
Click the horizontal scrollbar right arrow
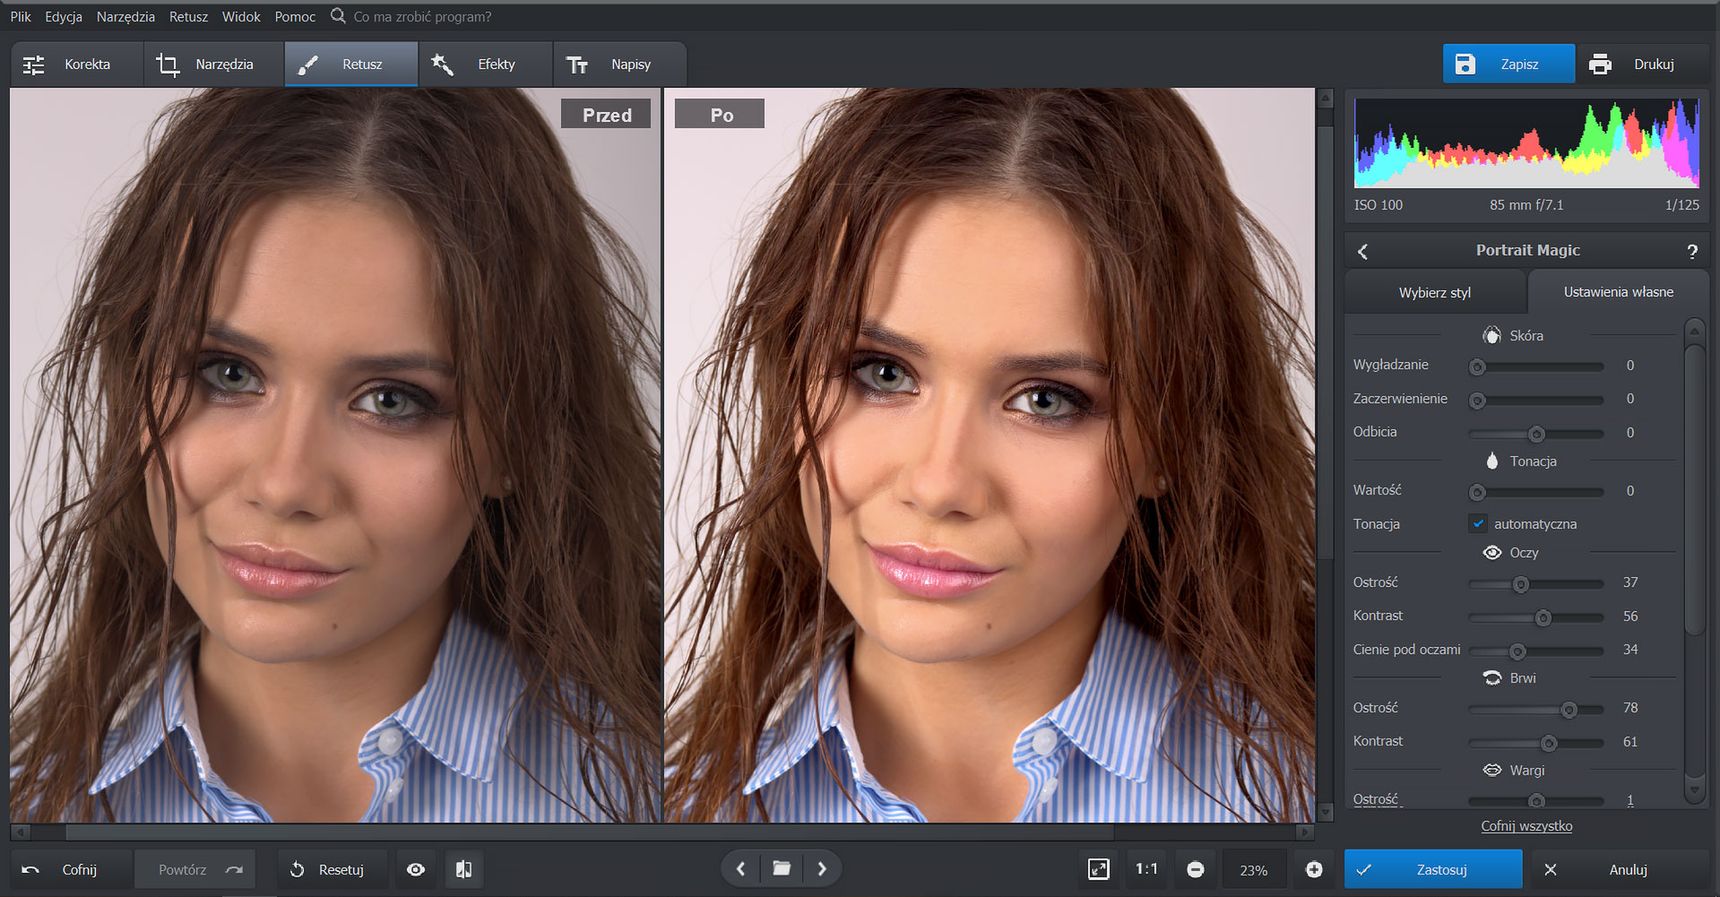1304,832
